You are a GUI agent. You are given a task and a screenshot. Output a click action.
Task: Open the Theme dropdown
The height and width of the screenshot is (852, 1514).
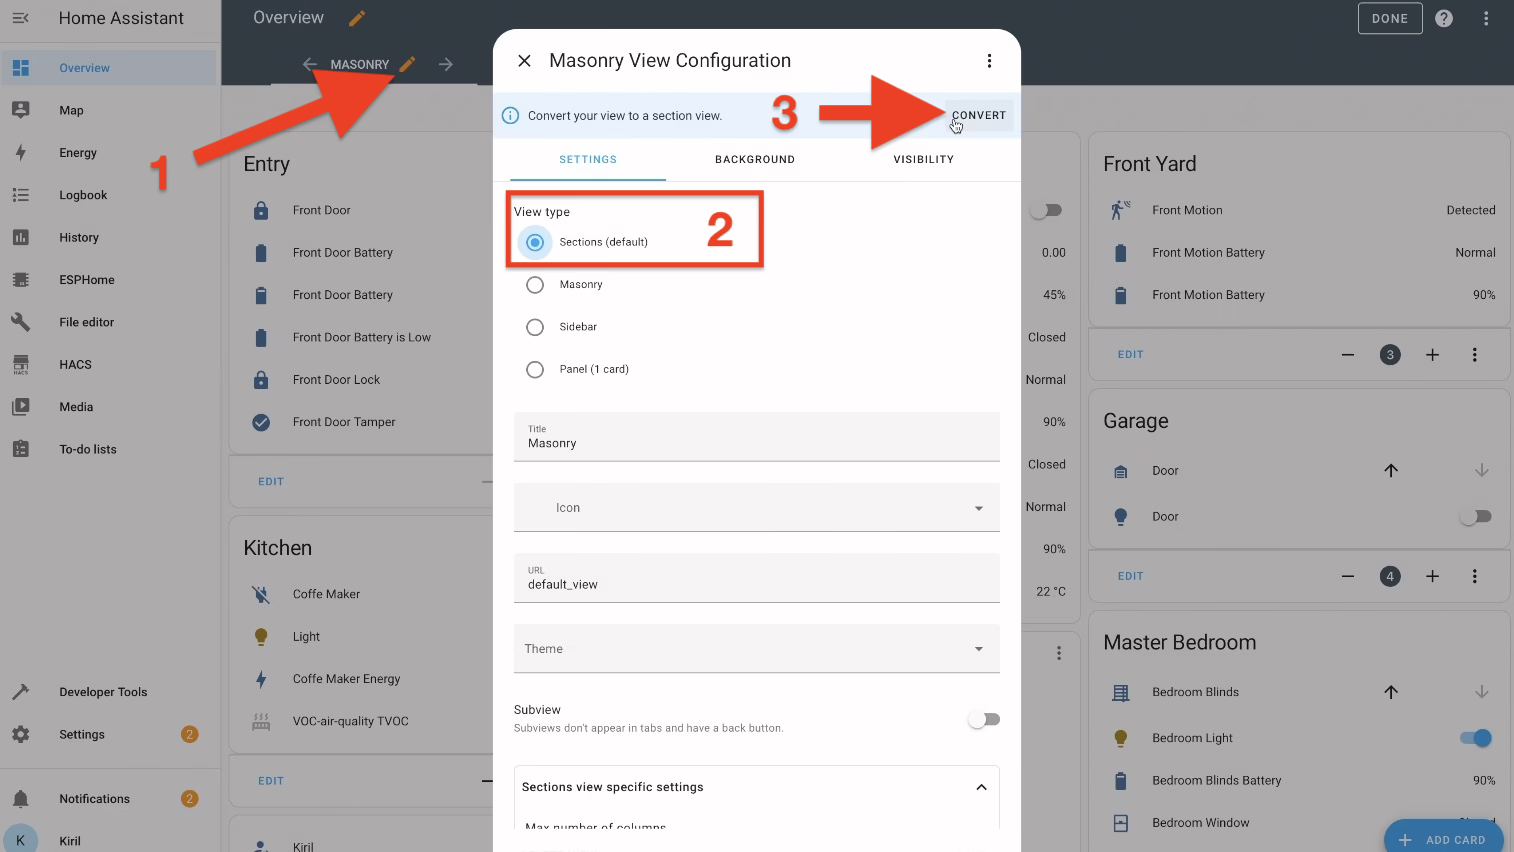pyautogui.click(x=757, y=649)
